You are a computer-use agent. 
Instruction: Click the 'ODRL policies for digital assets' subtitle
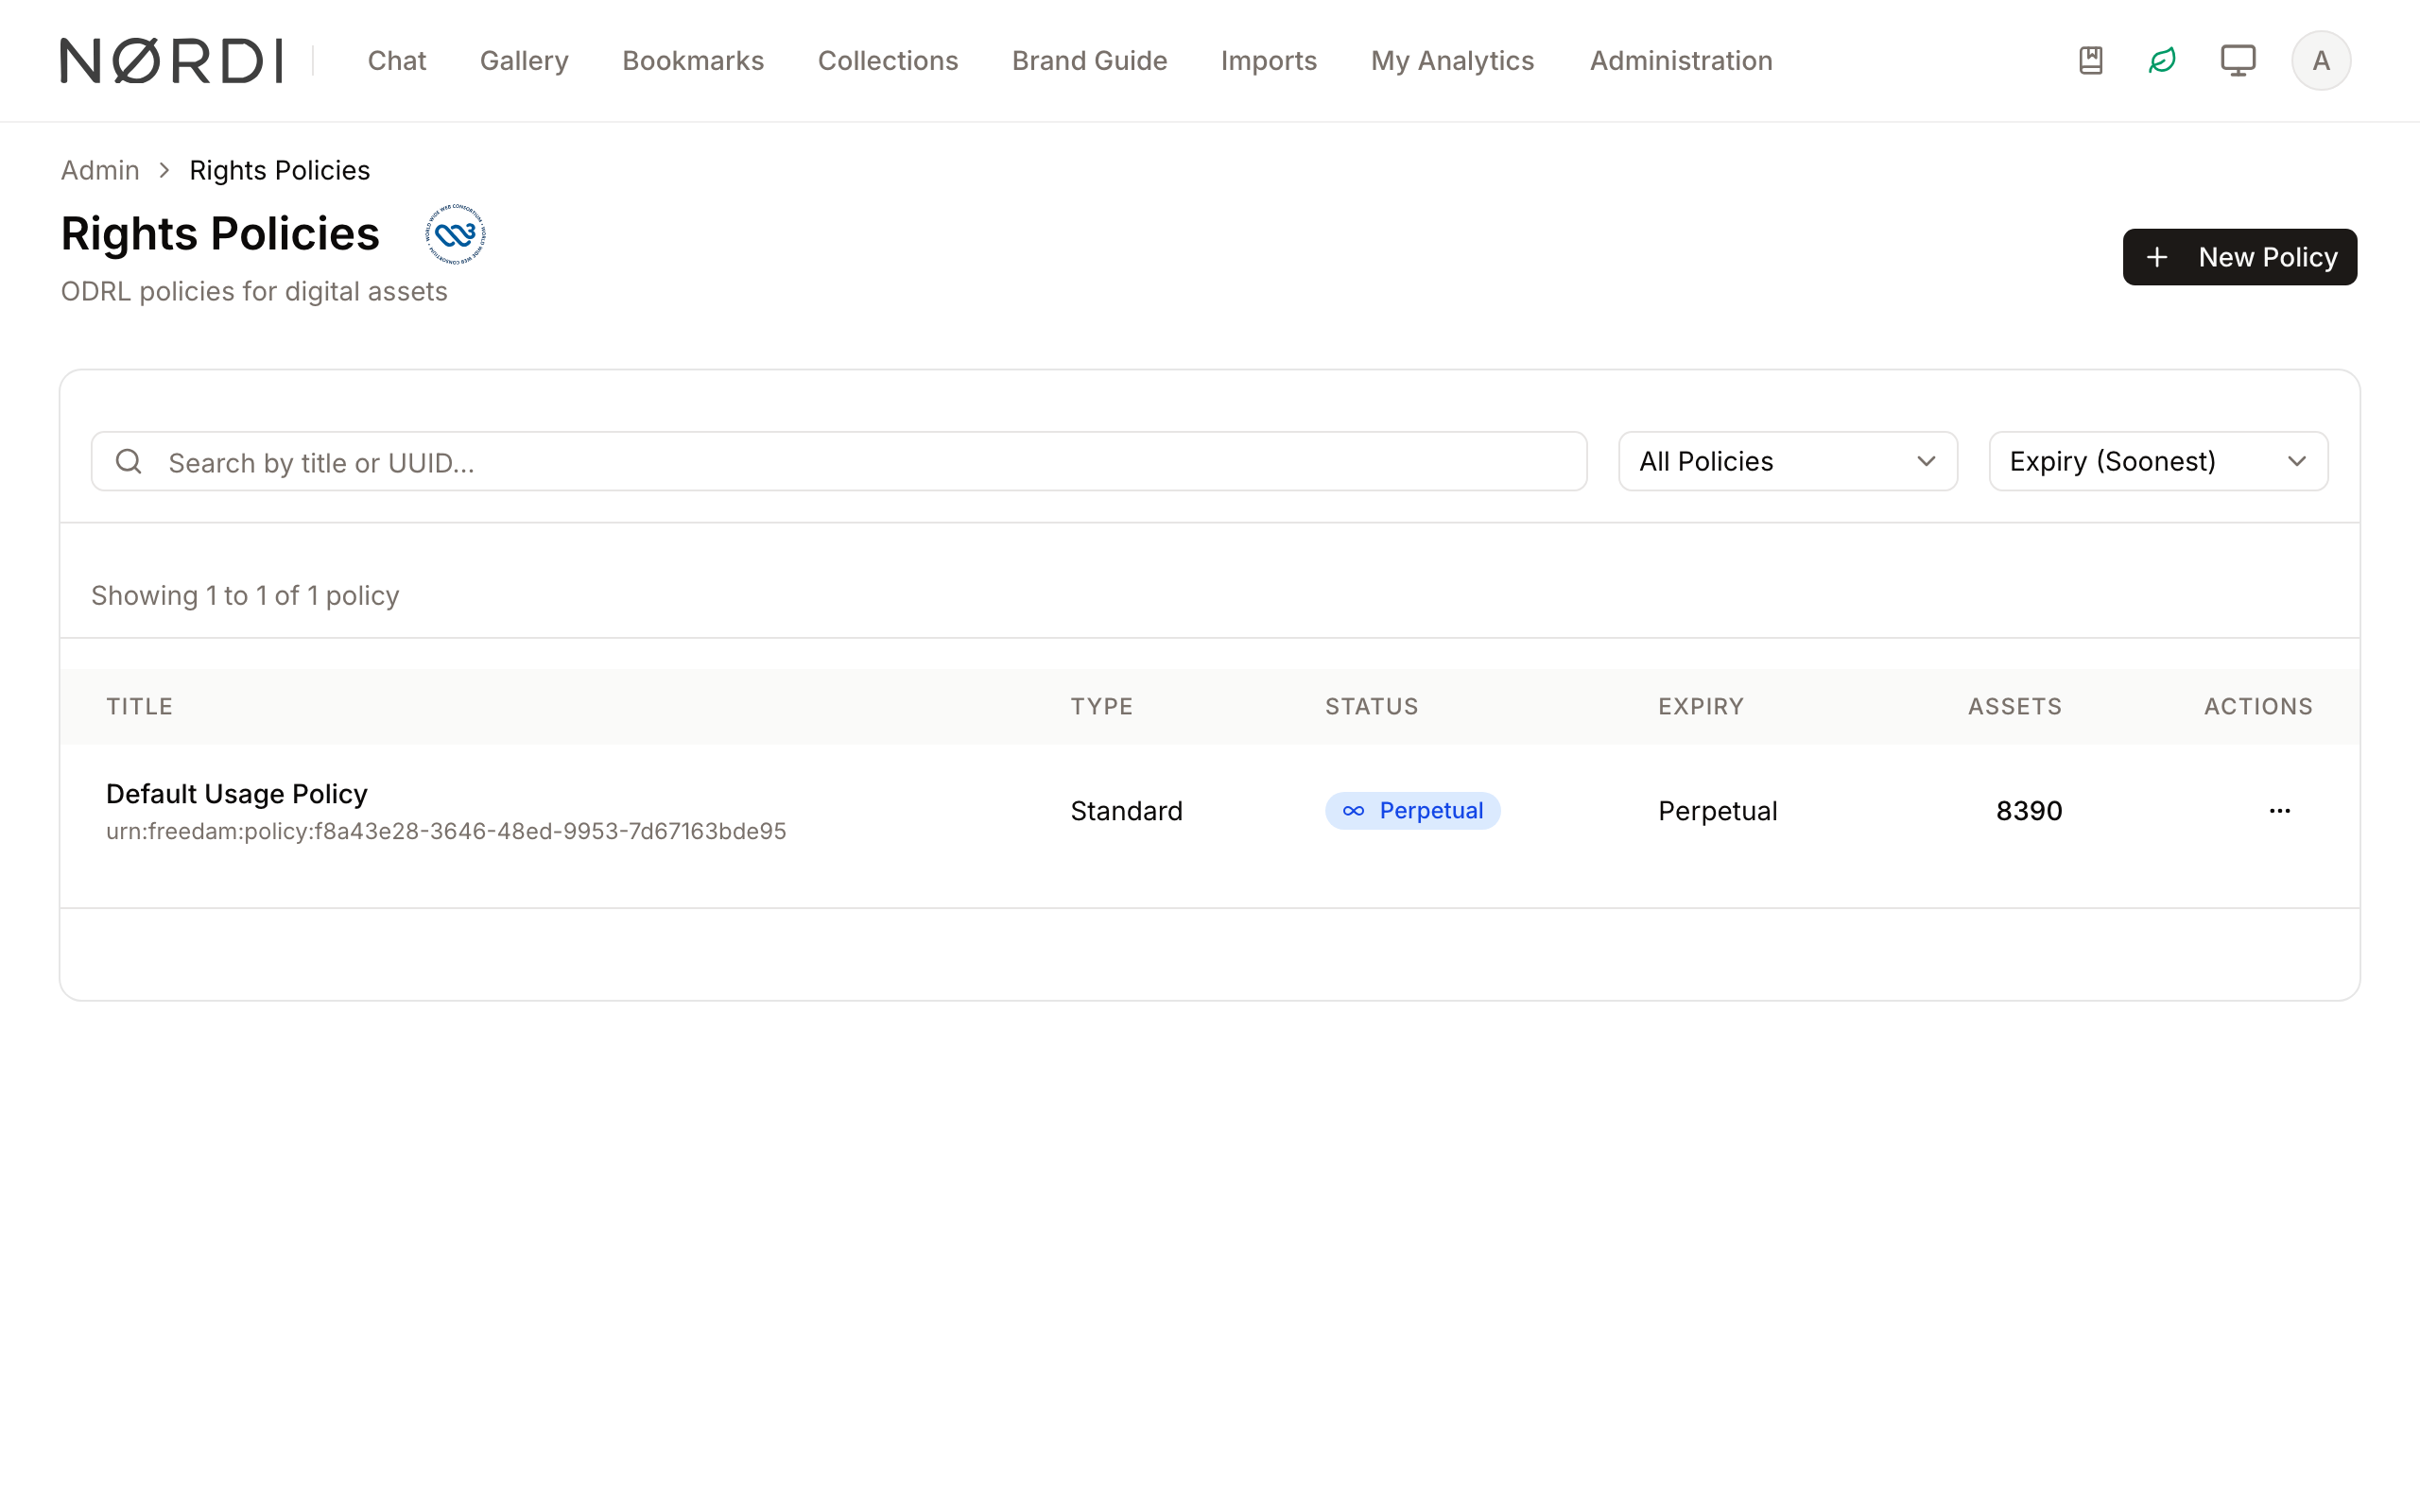[254, 291]
